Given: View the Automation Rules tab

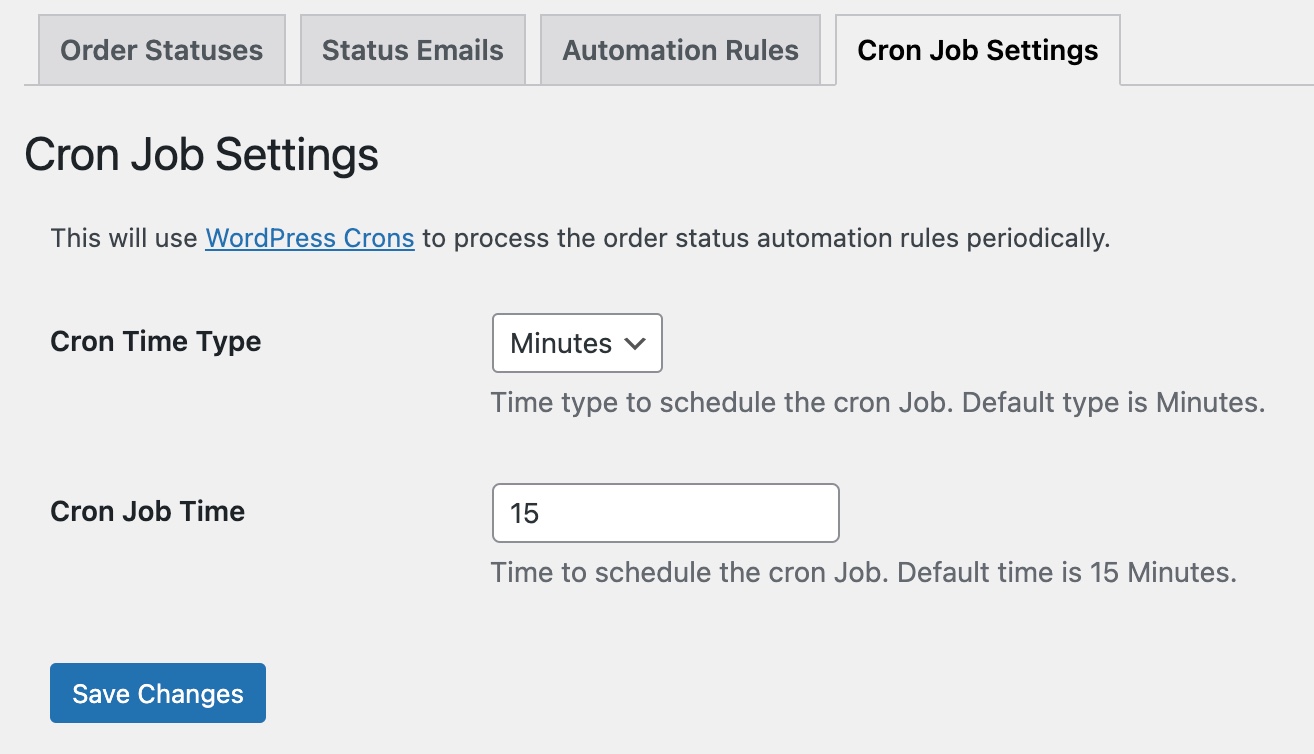Looking at the screenshot, I should click(680, 49).
